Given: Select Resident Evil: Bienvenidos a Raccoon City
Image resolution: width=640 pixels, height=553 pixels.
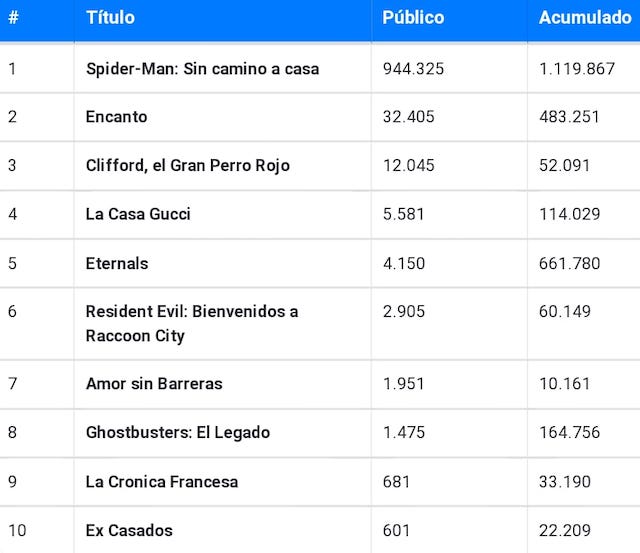Looking at the screenshot, I should (x=192, y=324).
